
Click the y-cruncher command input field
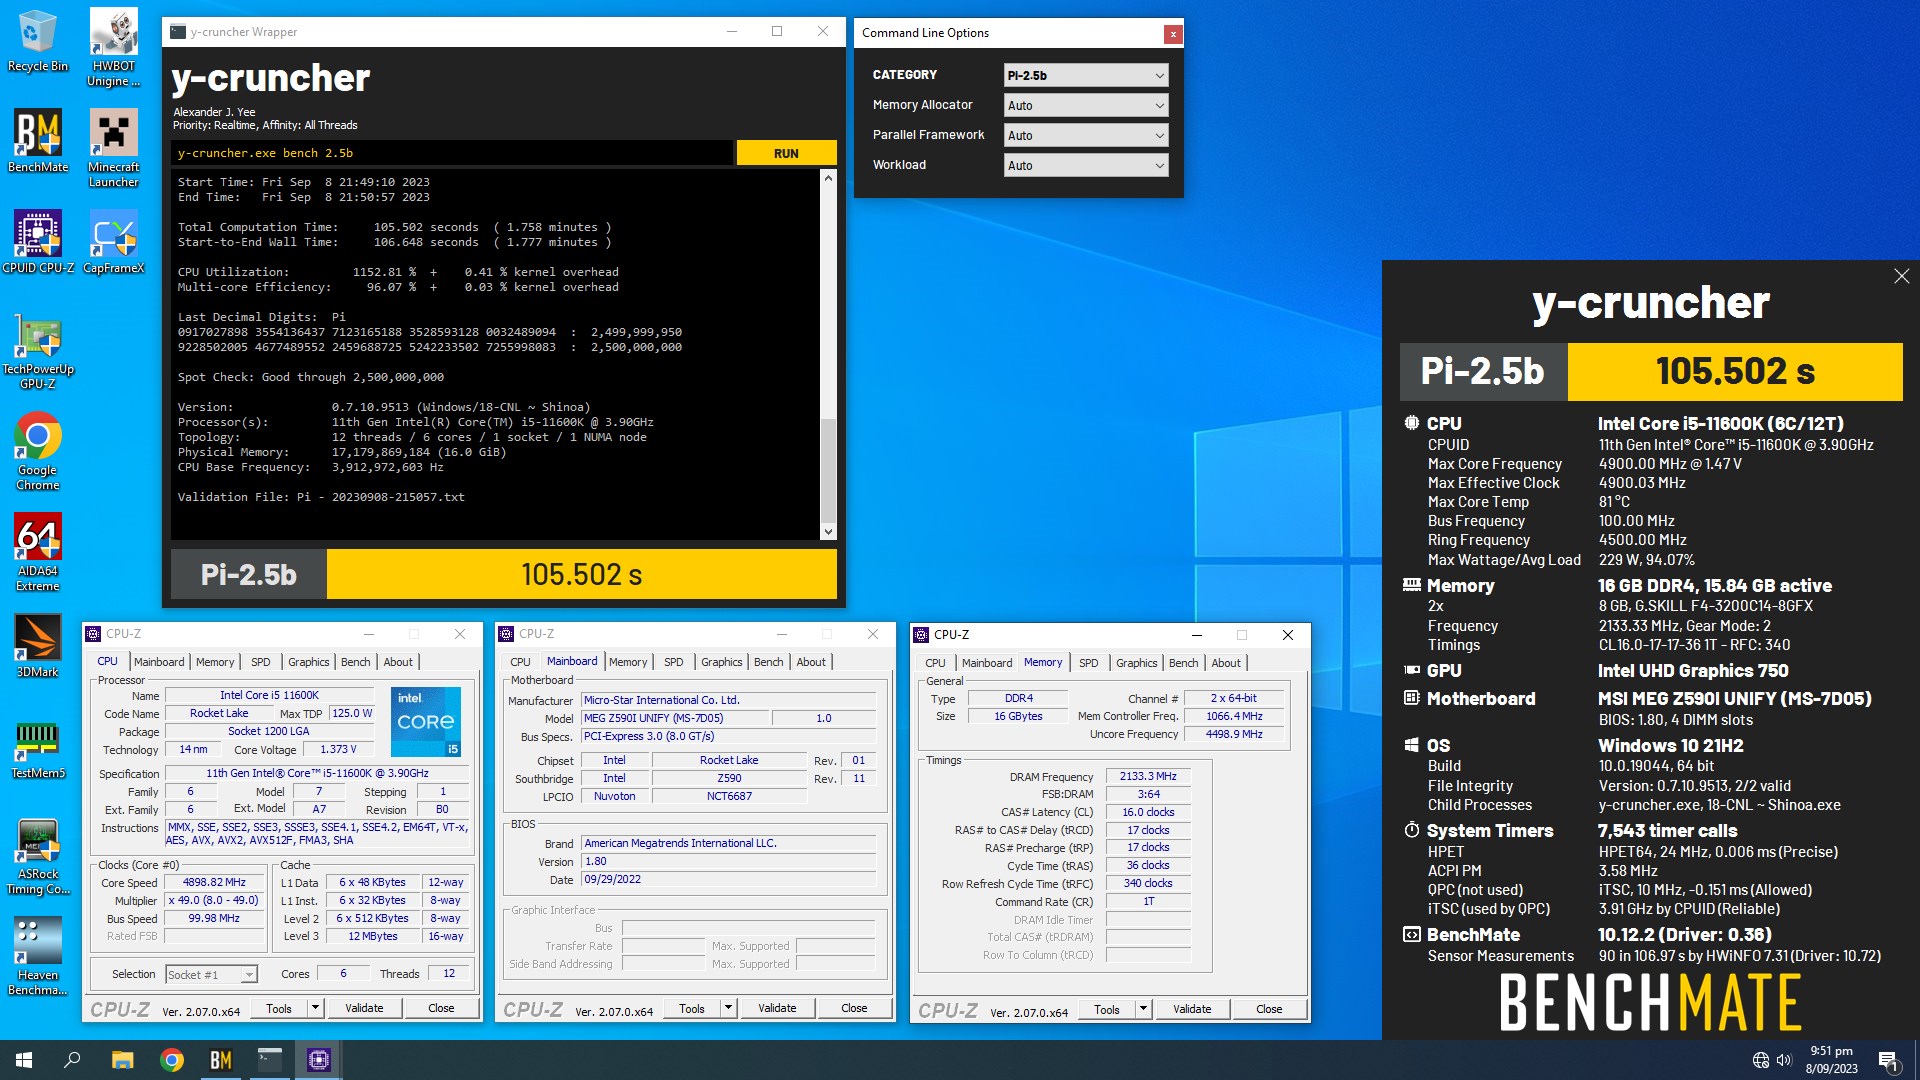(x=452, y=153)
